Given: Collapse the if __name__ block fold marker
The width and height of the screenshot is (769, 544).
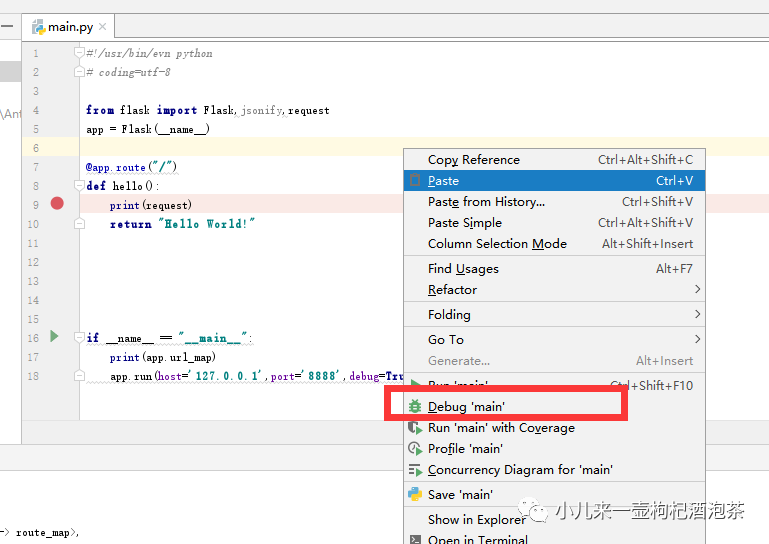Looking at the screenshot, I should [x=79, y=338].
